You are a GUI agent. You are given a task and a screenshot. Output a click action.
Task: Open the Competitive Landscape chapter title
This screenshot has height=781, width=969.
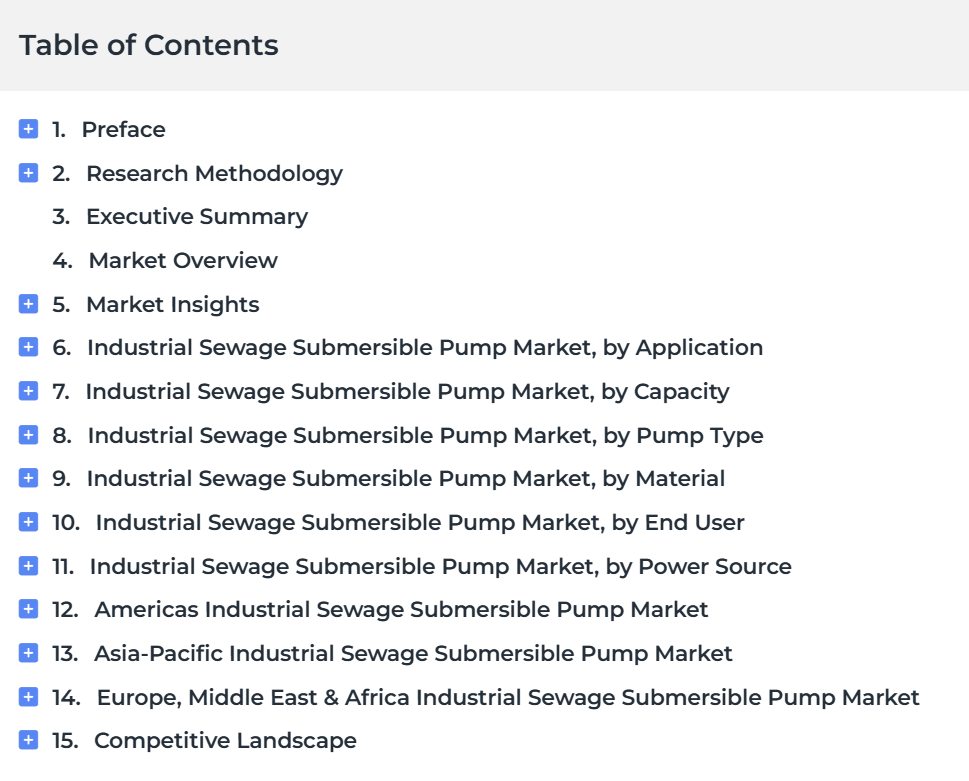click(225, 741)
